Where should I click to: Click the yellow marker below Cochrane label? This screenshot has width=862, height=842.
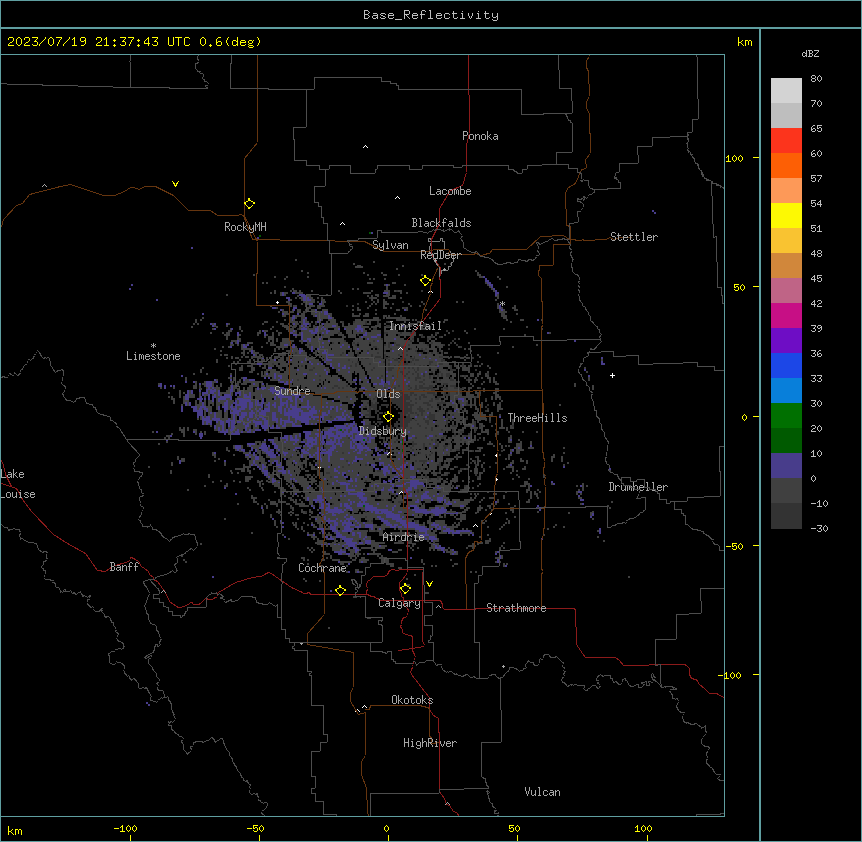pyautogui.click(x=340, y=591)
